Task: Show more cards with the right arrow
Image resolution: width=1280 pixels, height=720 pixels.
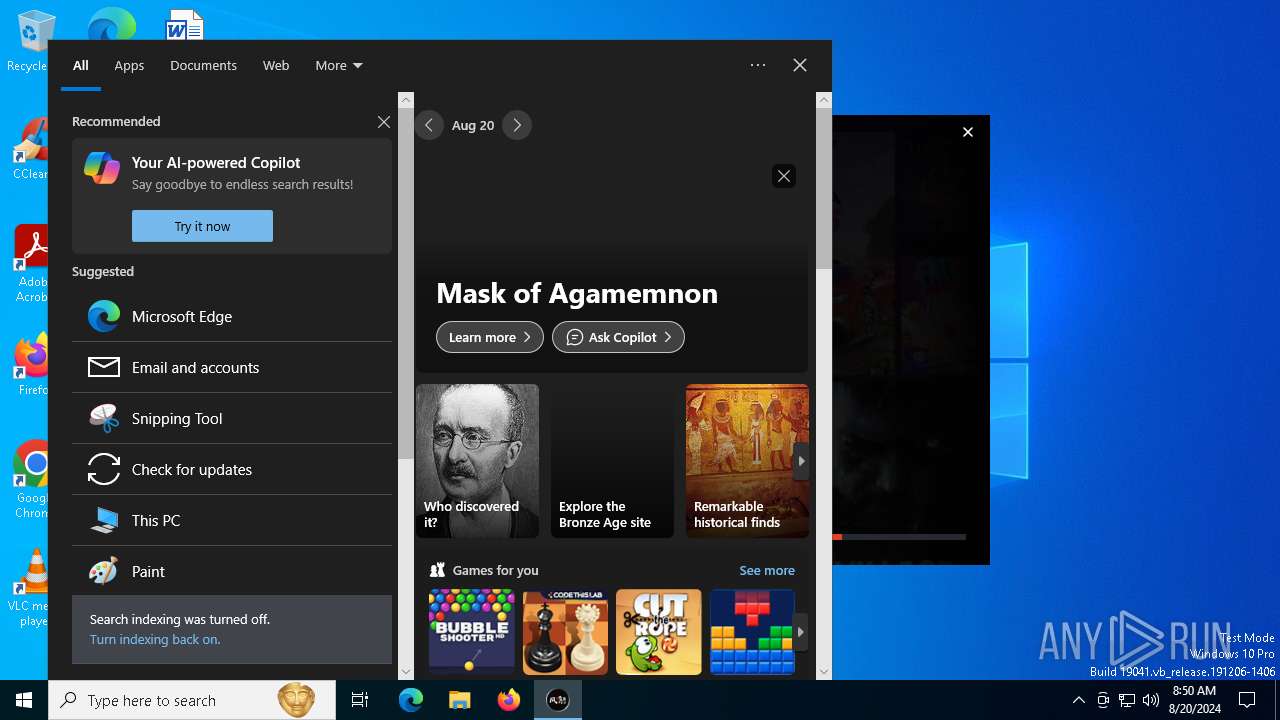Action: pyautogui.click(x=800, y=461)
